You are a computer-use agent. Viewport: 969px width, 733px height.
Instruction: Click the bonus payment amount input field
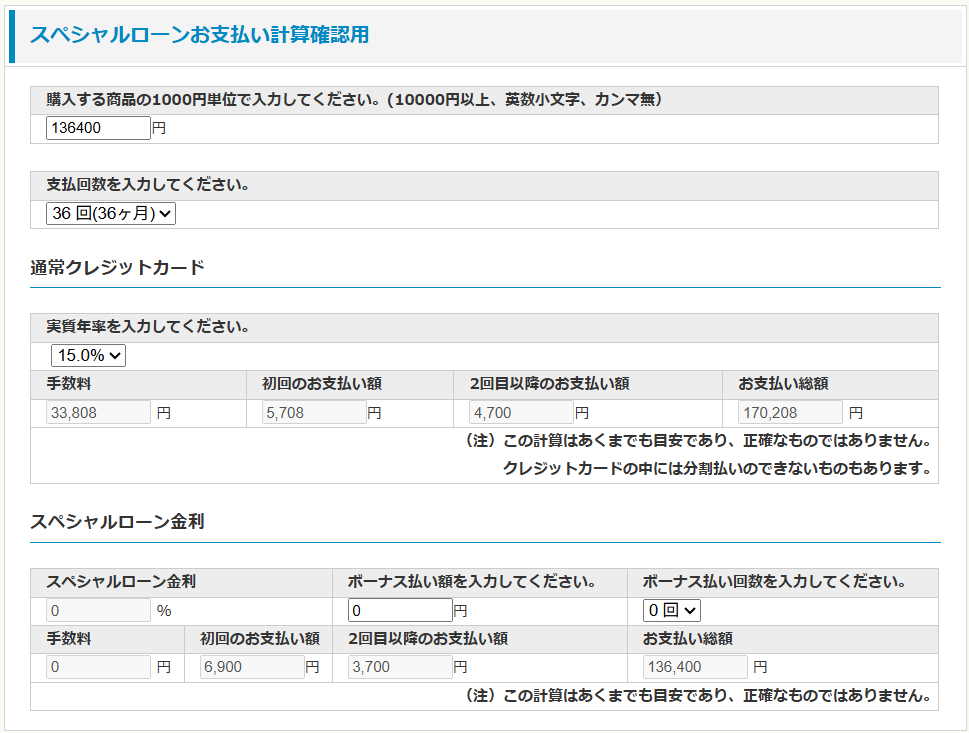click(400, 610)
